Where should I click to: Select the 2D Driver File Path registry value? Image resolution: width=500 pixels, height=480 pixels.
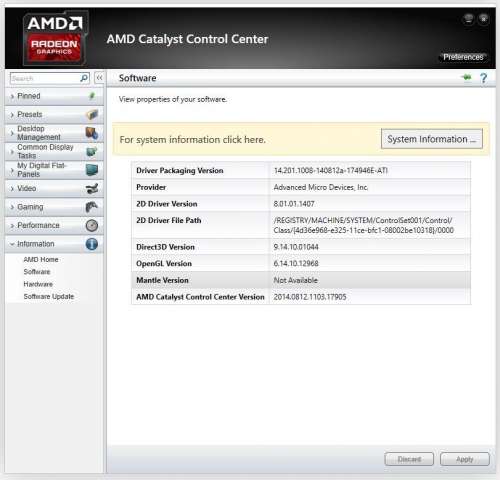363,225
